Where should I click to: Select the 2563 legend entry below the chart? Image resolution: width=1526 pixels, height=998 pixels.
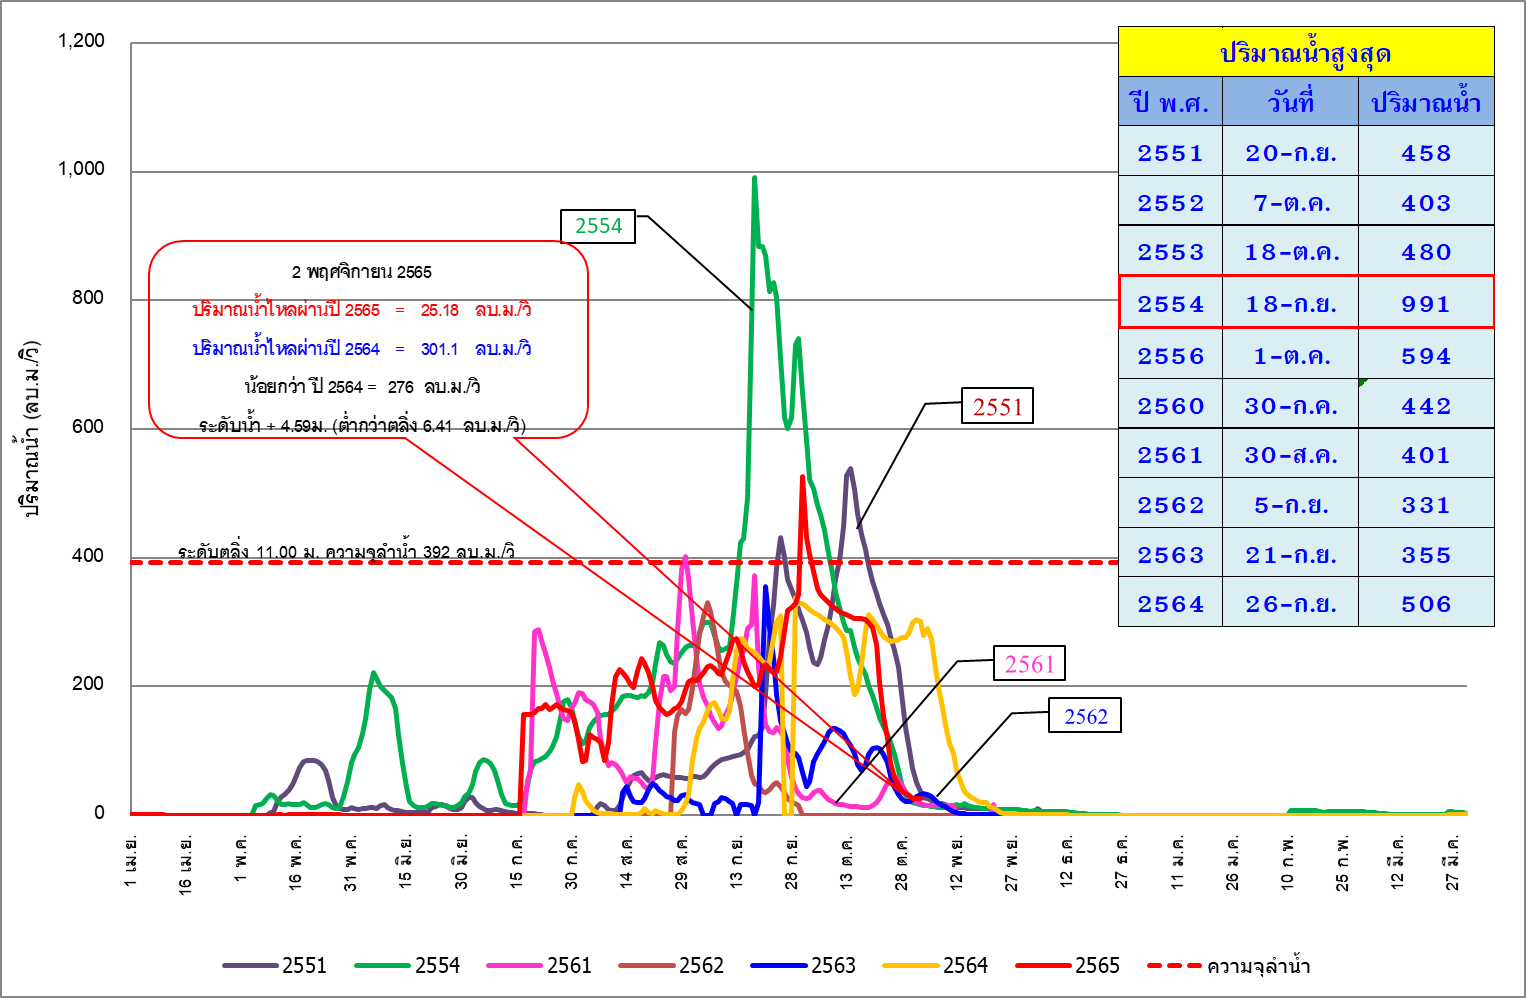tap(804, 965)
